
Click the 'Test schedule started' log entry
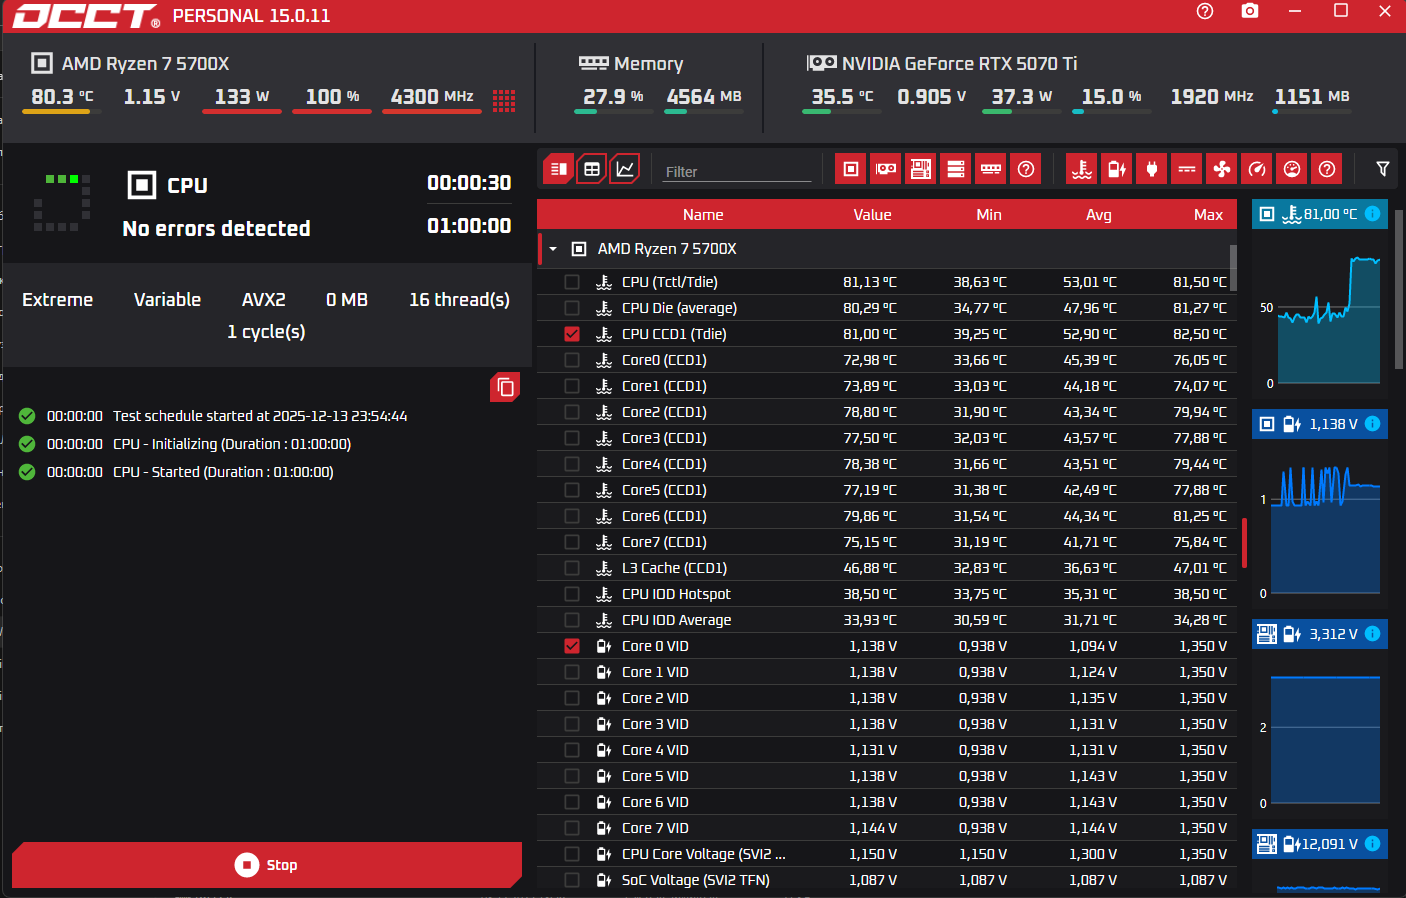point(260,416)
